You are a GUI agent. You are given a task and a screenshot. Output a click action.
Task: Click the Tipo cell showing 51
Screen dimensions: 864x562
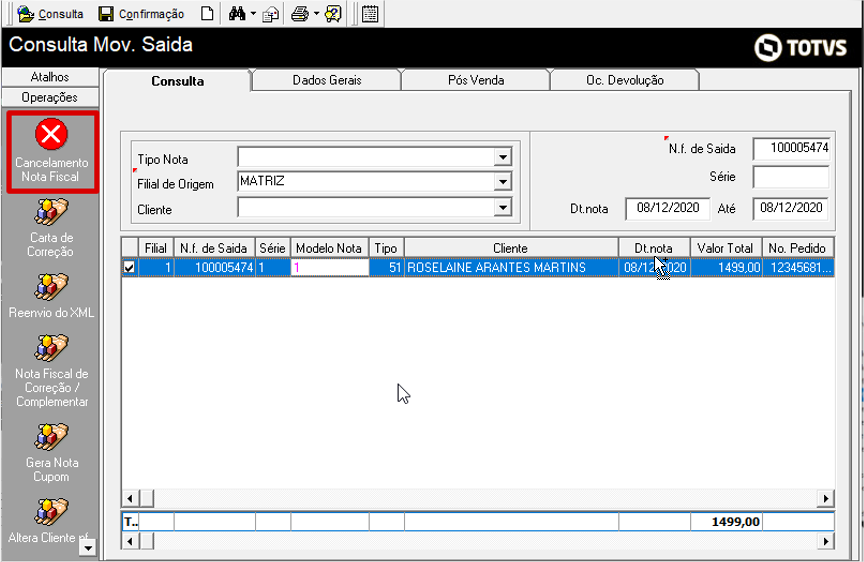pyautogui.click(x=386, y=268)
